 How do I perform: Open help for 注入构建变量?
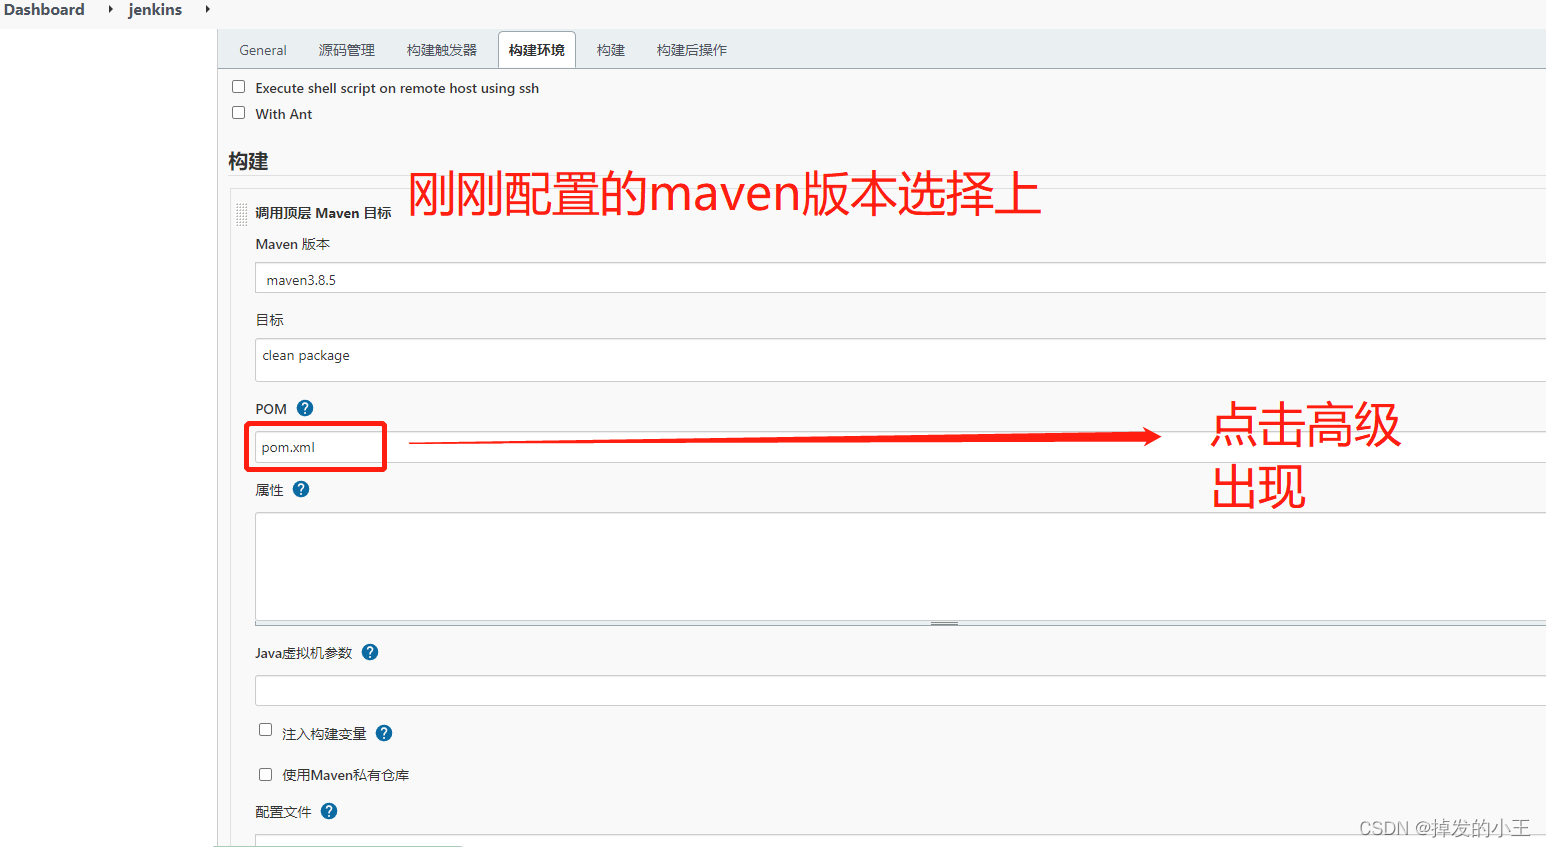(384, 733)
